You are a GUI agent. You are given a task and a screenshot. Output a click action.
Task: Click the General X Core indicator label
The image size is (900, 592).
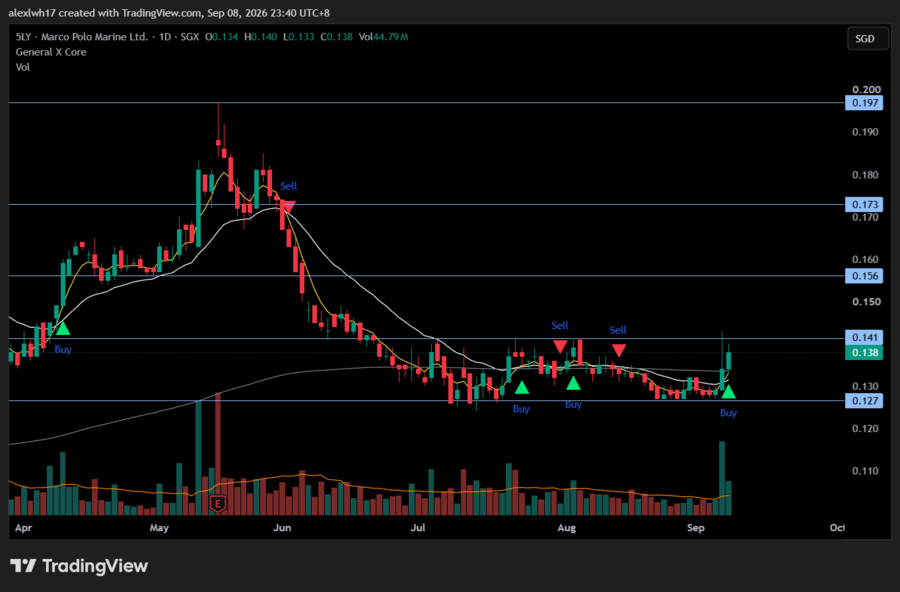click(51, 52)
